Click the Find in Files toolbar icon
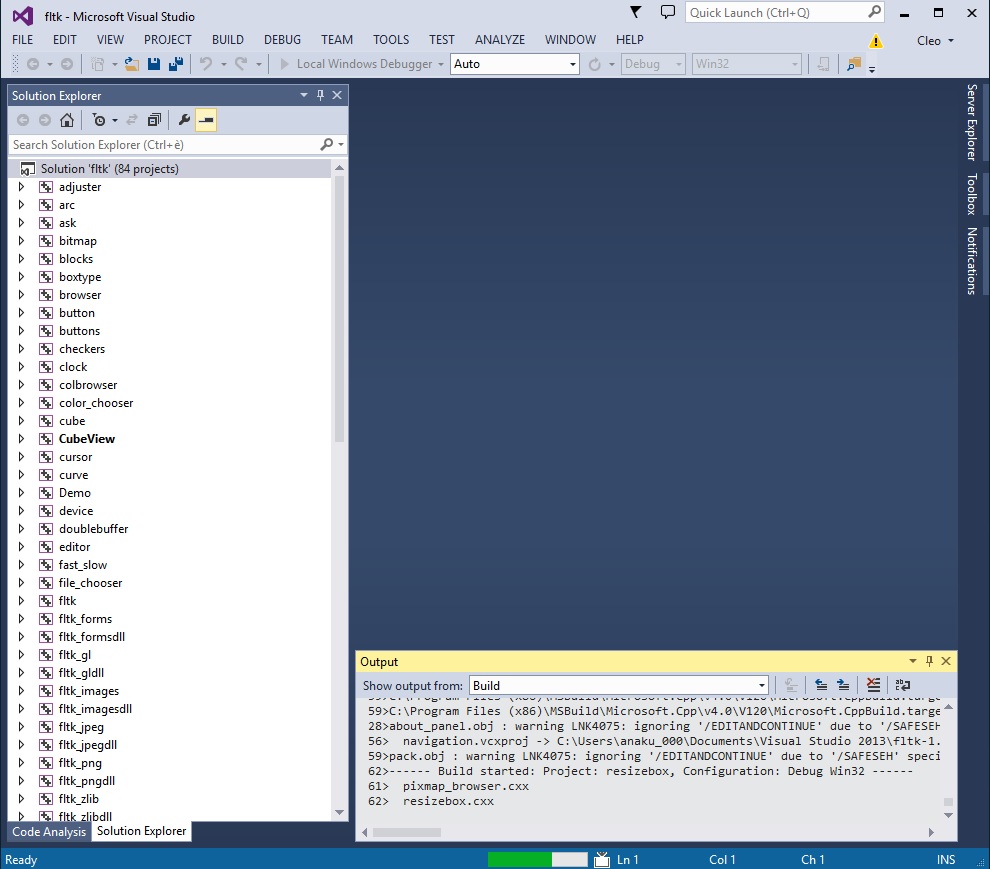 coord(854,64)
